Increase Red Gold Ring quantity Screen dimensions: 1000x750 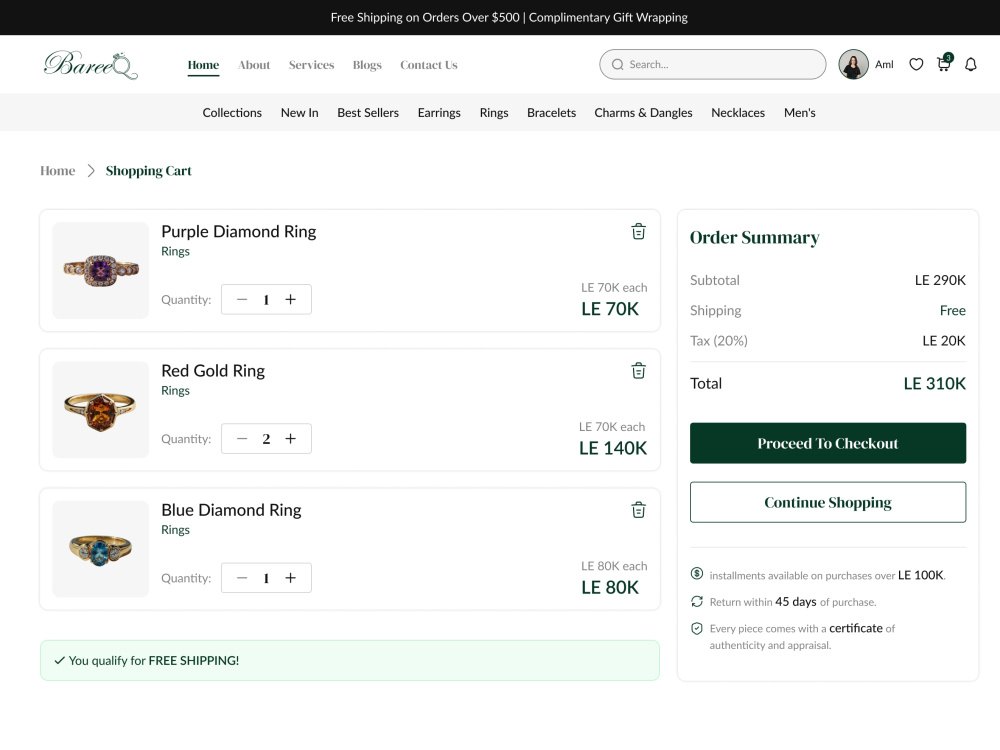[290, 439]
